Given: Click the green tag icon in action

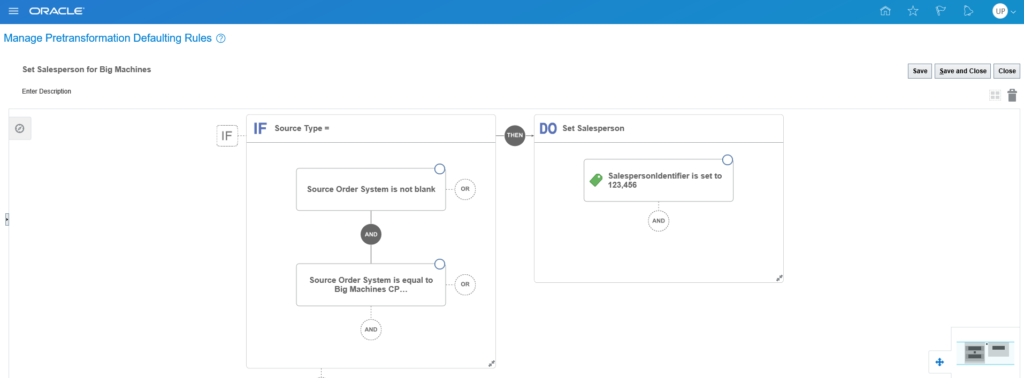Looking at the screenshot, I should (596, 180).
